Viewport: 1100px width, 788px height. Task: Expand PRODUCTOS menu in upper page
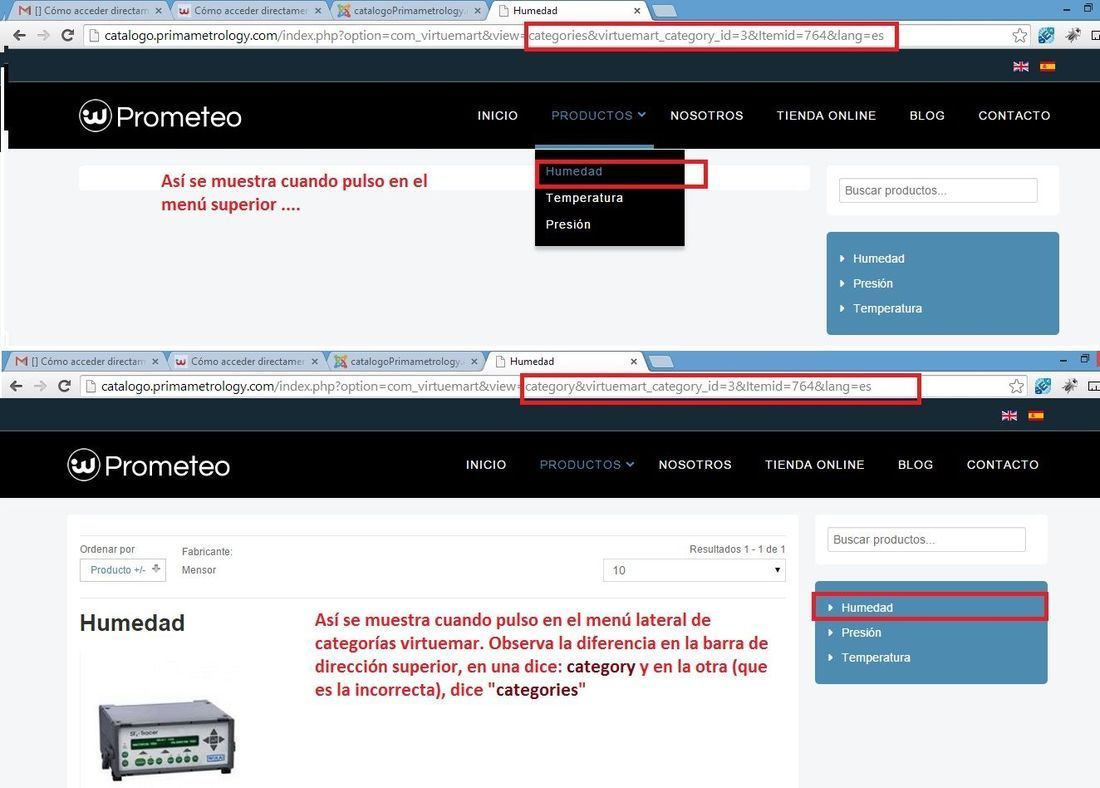[598, 116]
